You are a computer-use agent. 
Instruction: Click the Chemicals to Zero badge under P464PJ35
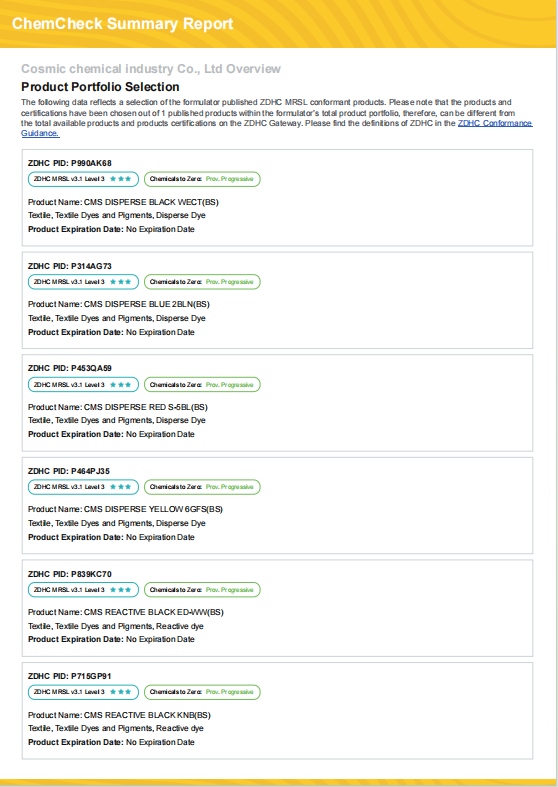coord(202,487)
